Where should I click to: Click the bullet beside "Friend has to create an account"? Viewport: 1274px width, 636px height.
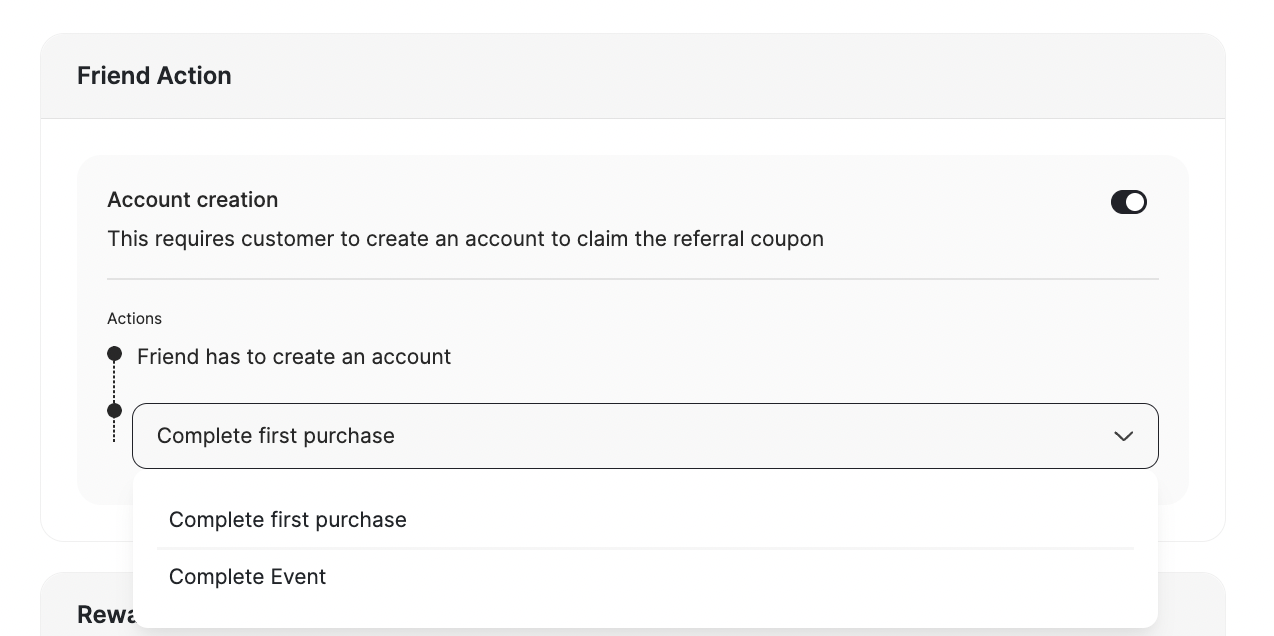[115, 354]
